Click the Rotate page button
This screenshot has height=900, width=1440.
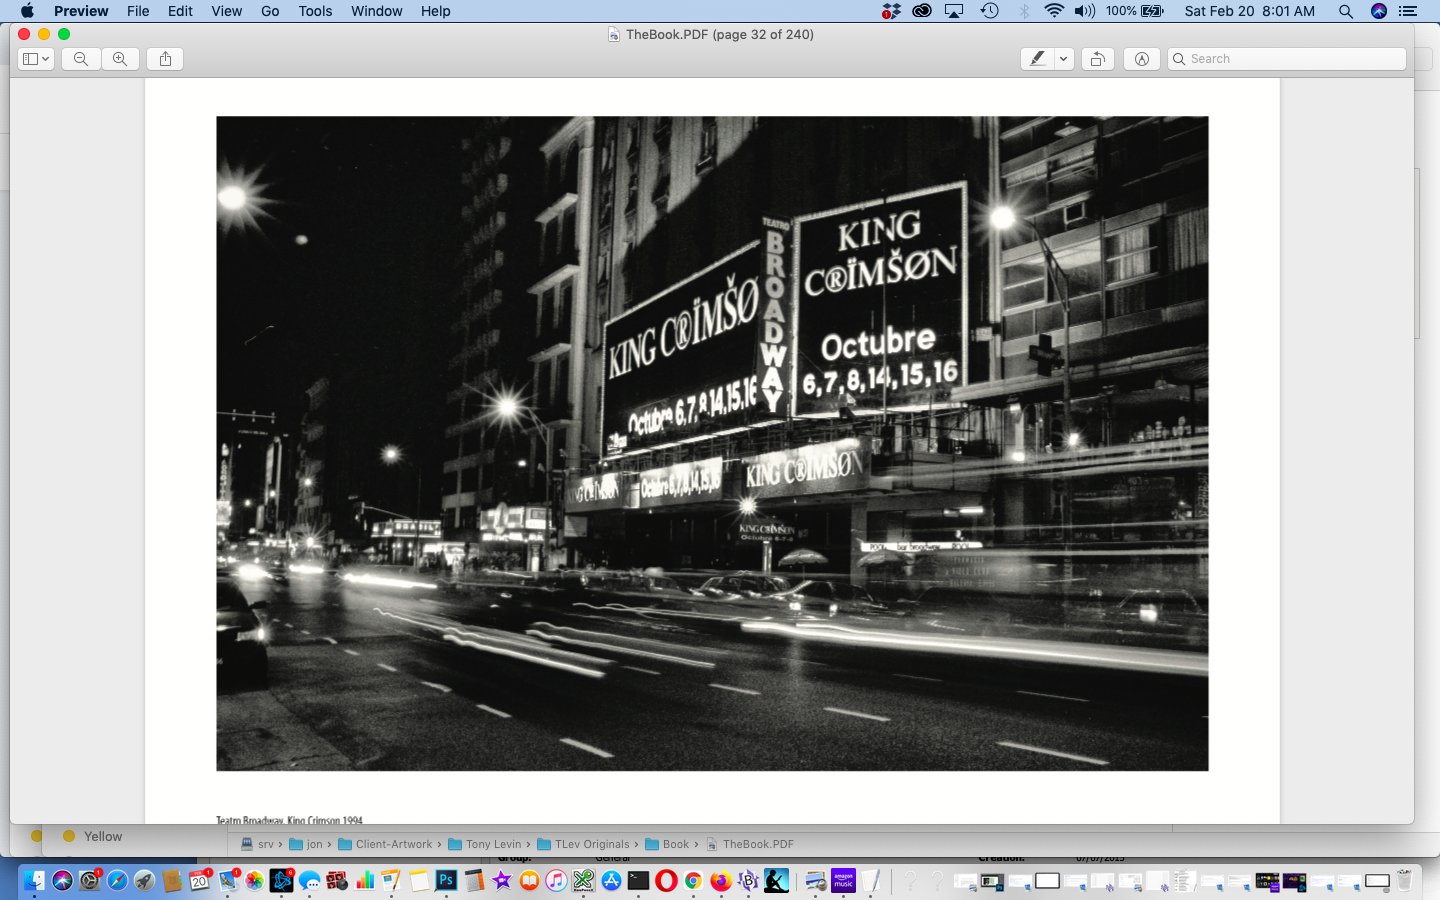(1097, 59)
